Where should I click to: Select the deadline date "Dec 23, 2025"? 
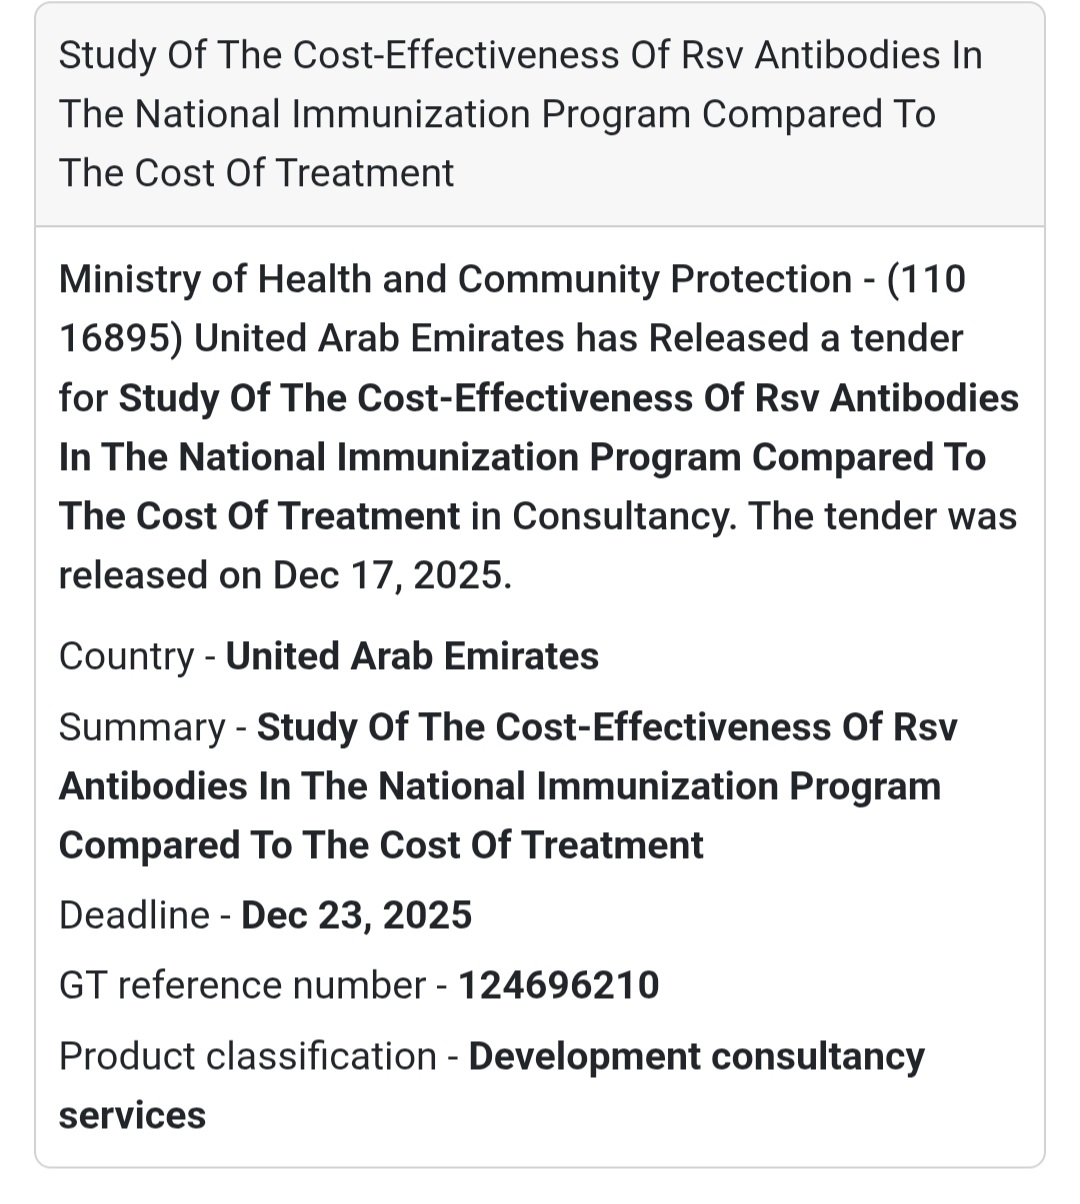point(356,916)
